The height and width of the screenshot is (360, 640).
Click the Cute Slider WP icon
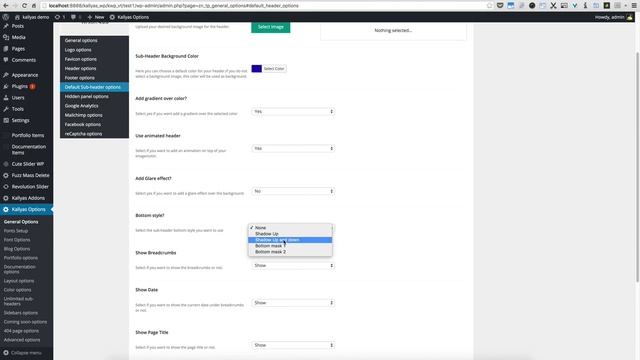pos(6,164)
